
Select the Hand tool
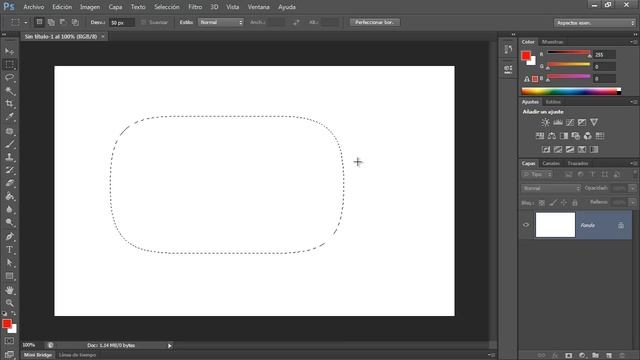9,290
